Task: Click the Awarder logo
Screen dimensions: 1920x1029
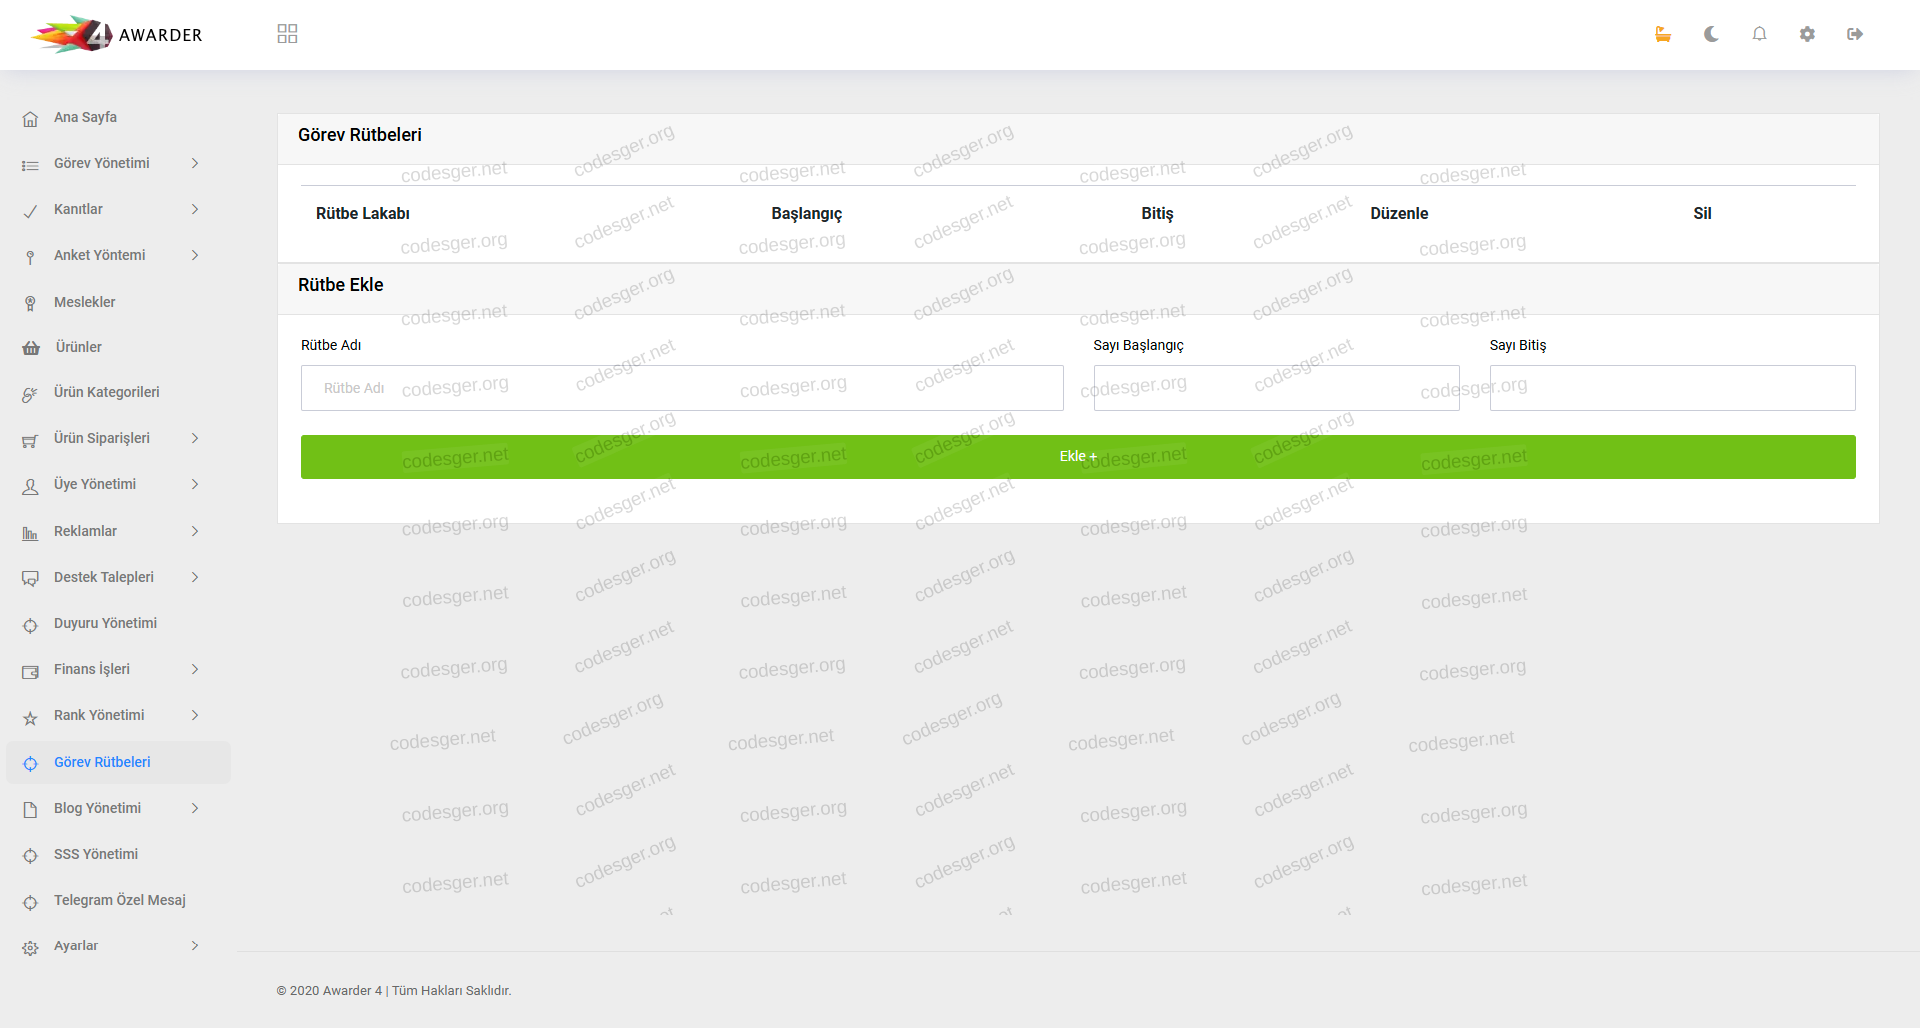Action: [x=117, y=35]
